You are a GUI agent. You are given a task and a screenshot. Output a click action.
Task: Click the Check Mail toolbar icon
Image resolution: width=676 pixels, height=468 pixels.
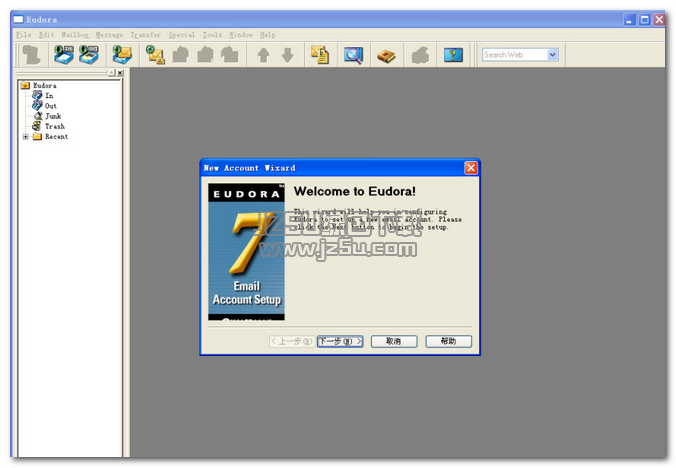coord(122,55)
